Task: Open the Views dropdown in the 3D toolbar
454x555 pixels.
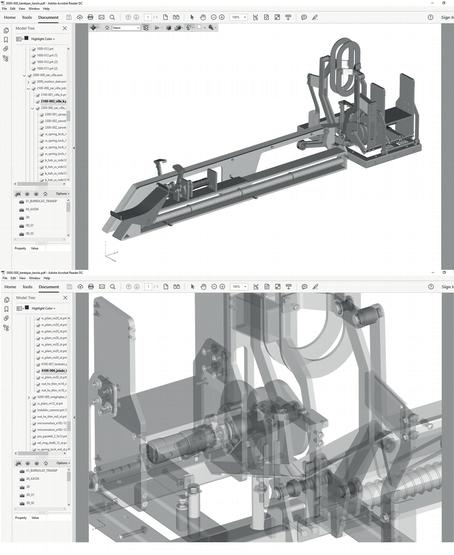Action: click(126, 28)
